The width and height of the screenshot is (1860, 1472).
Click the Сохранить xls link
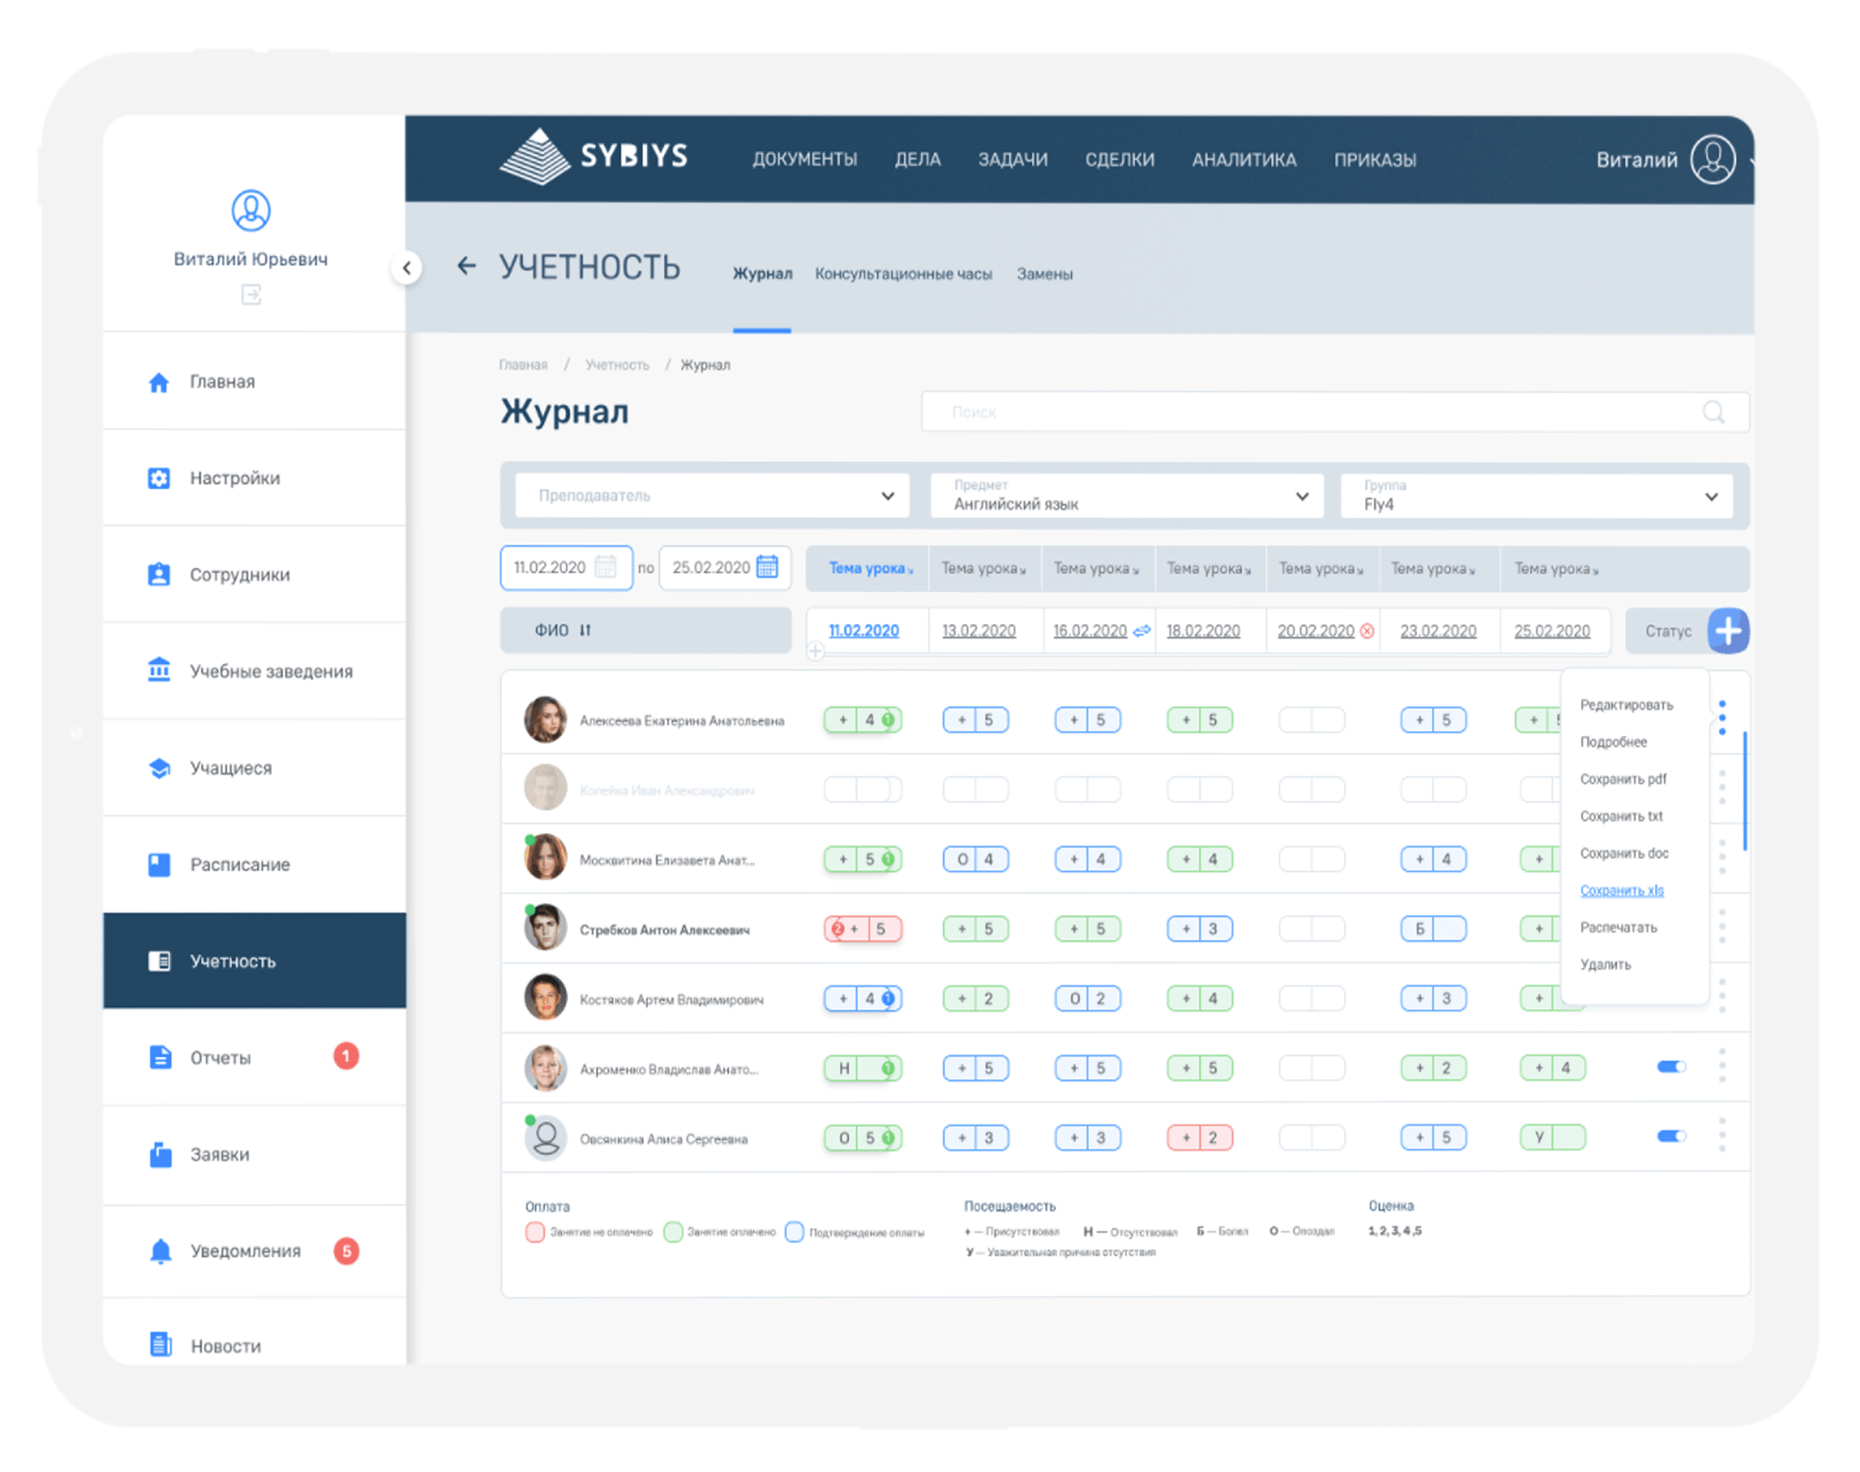[x=1621, y=890]
